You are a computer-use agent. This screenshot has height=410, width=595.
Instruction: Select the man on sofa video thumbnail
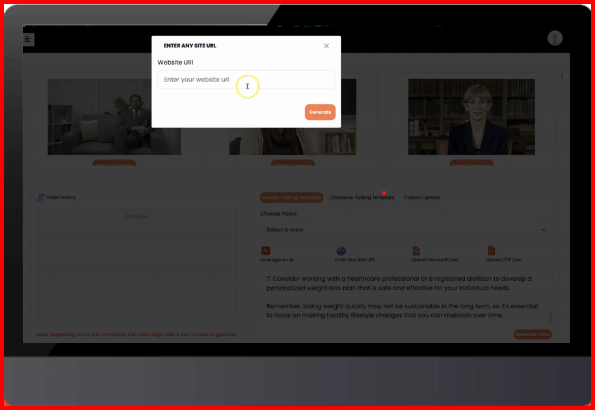pos(114,117)
